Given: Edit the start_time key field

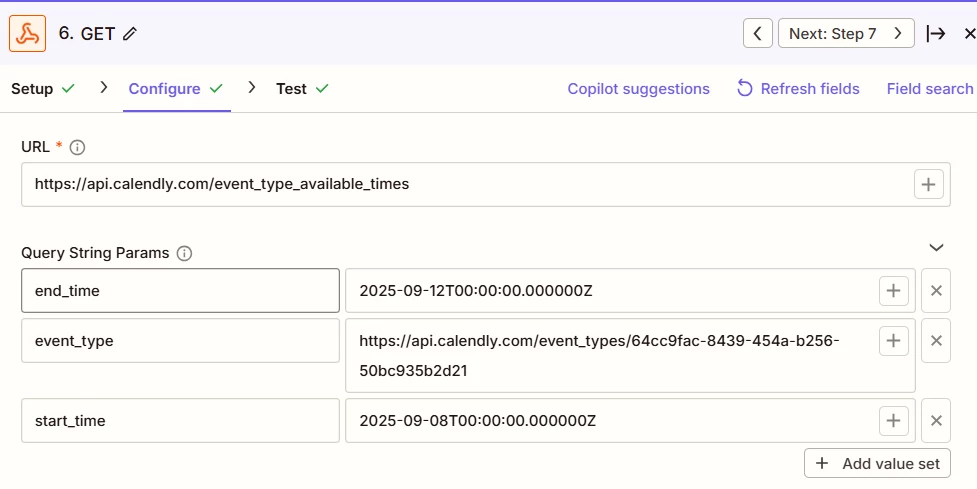Looking at the screenshot, I should tap(180, 420).
